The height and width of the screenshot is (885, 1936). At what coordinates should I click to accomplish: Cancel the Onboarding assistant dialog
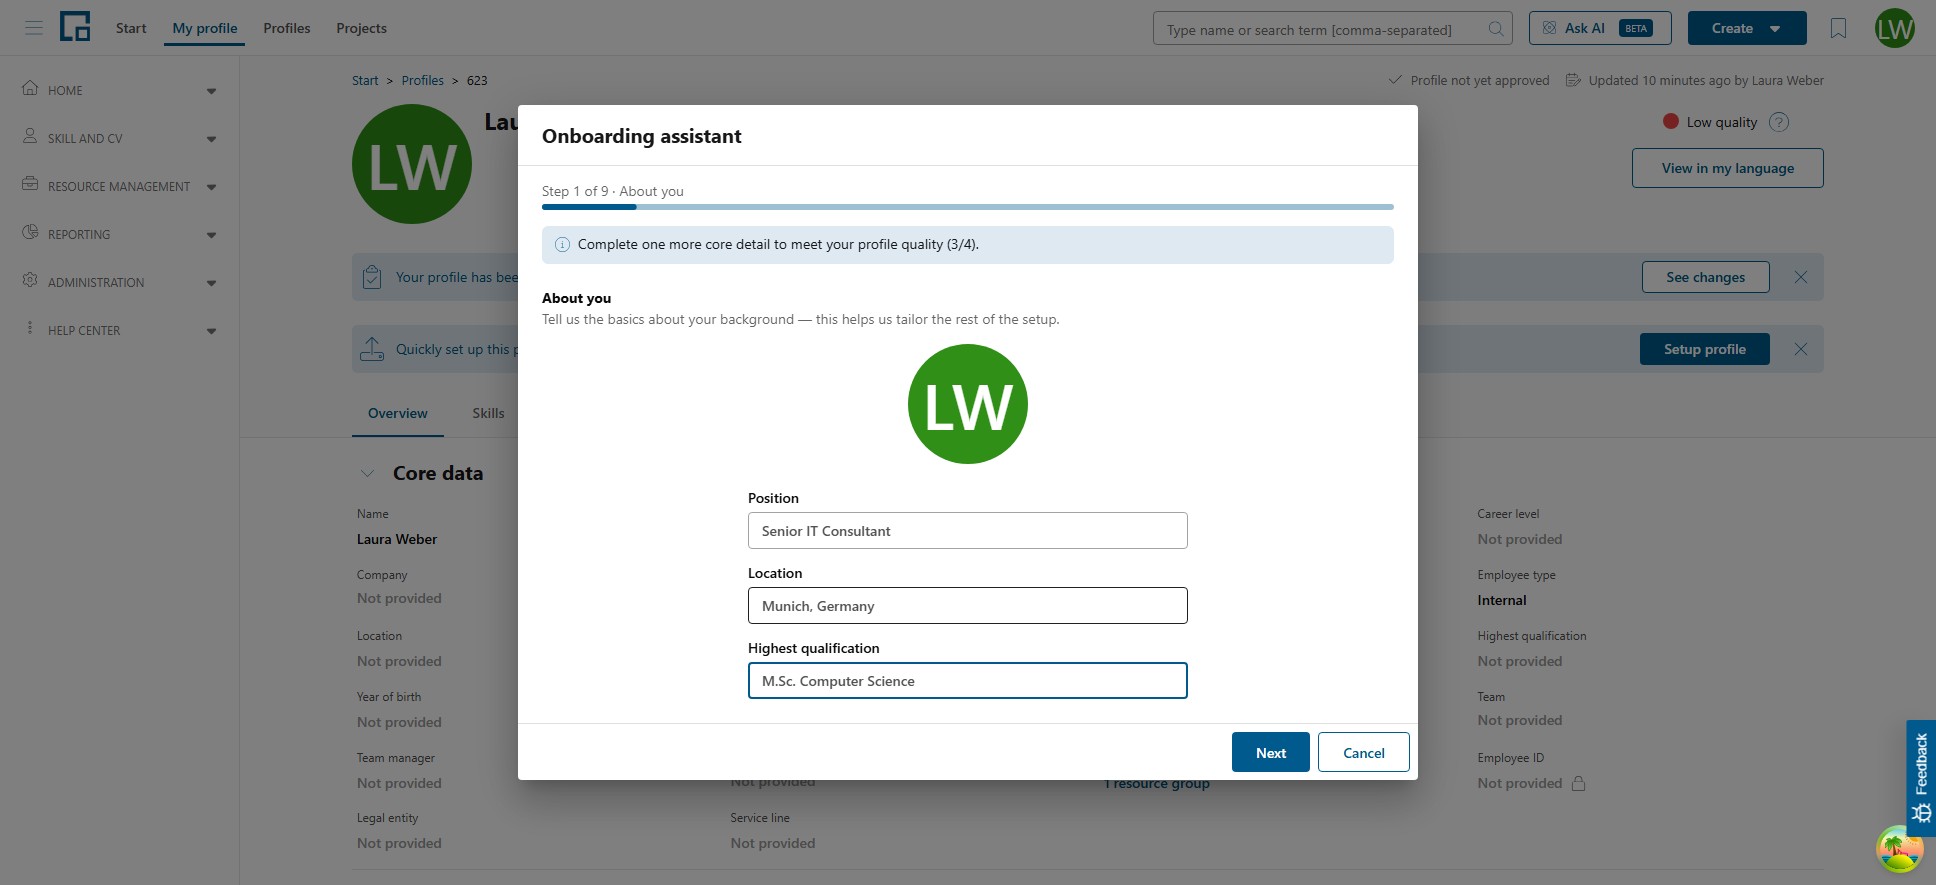coord(1364,752)
